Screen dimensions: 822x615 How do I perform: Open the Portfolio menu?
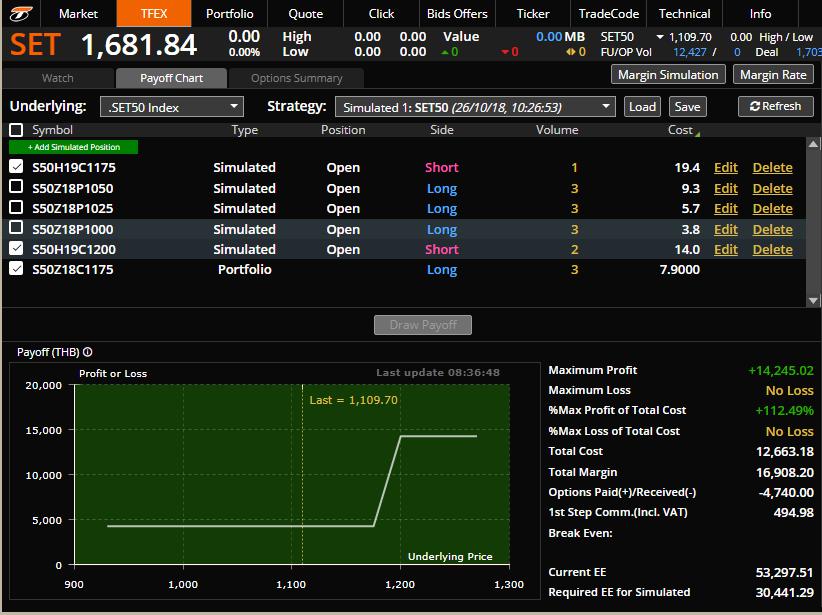click(230, 14)
